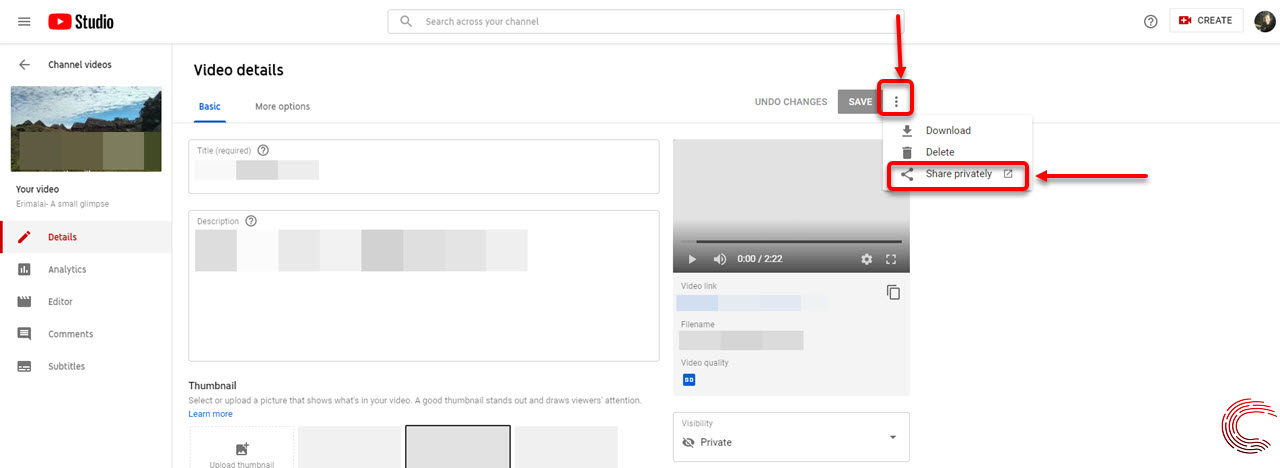Click the Editor film strip icon
The height and width of the screenshot is (468, 1280).
24,301
